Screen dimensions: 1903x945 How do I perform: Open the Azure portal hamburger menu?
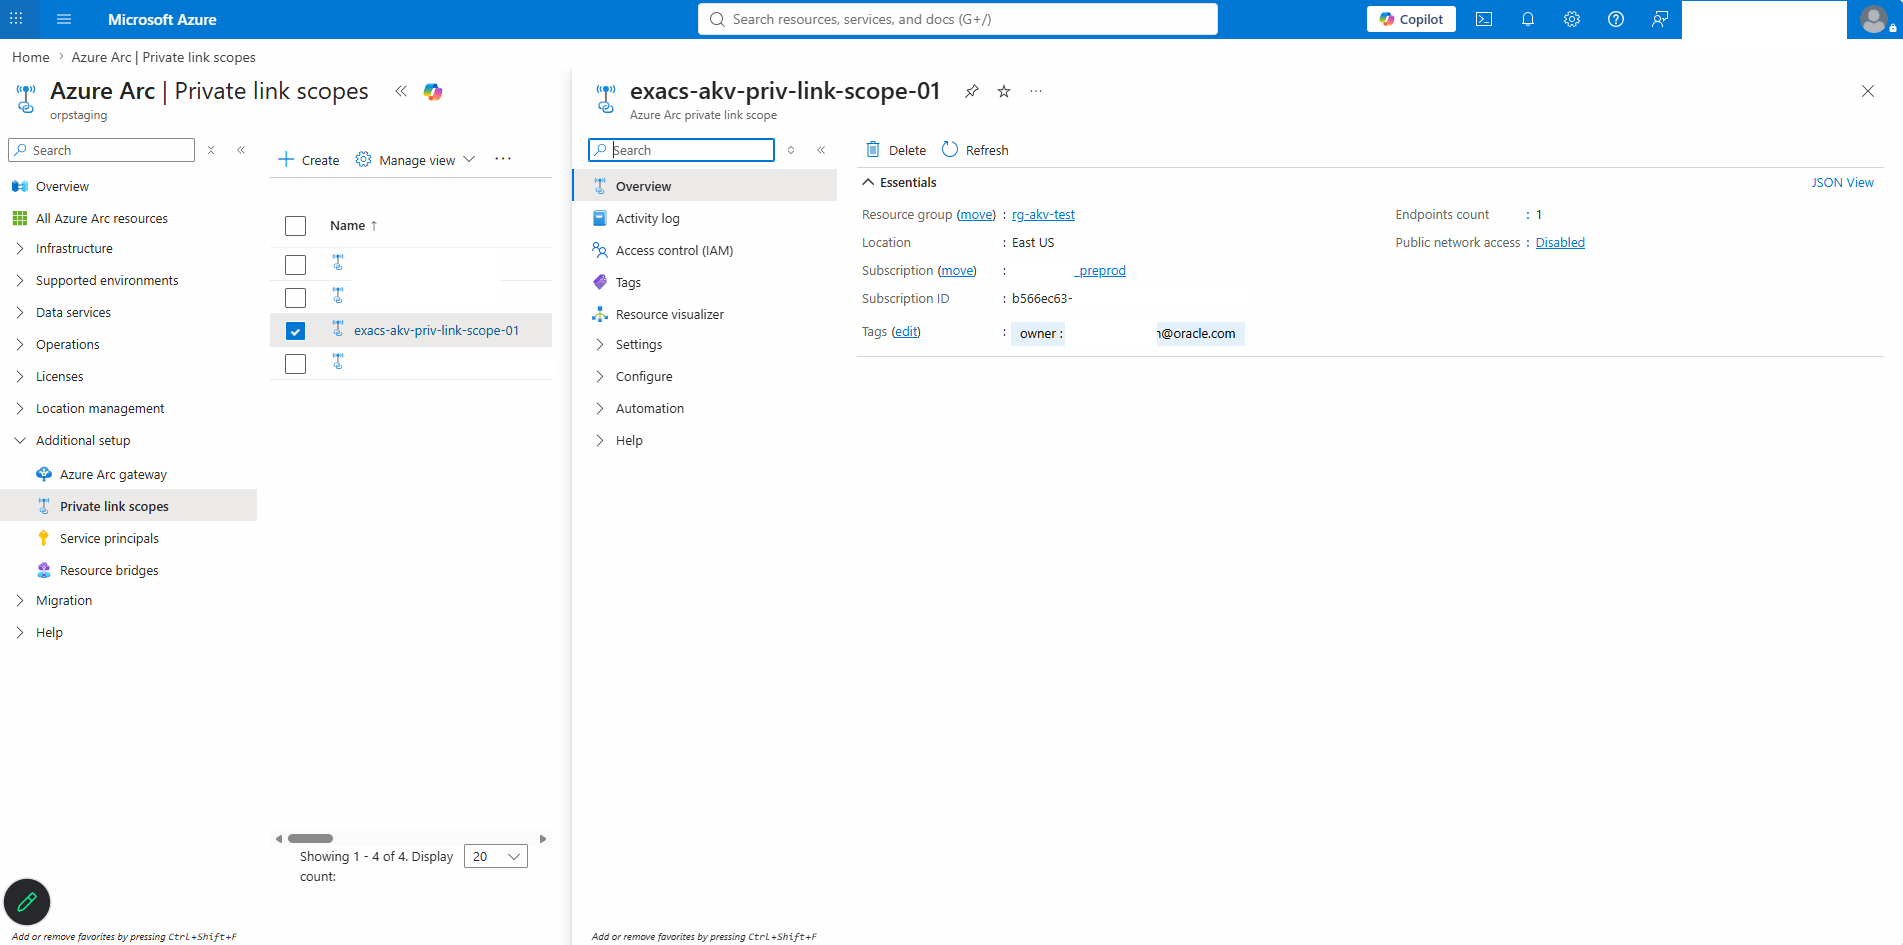[64, 19]
